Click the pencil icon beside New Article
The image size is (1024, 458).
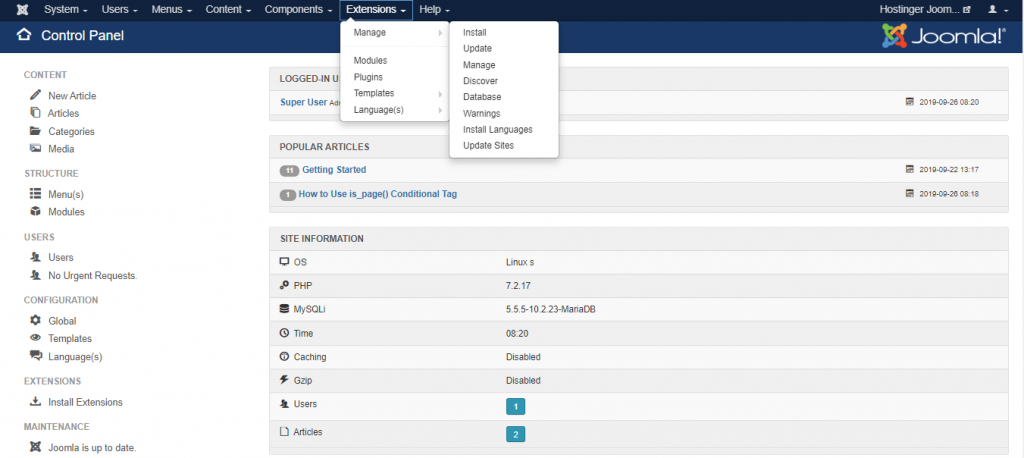35,95
